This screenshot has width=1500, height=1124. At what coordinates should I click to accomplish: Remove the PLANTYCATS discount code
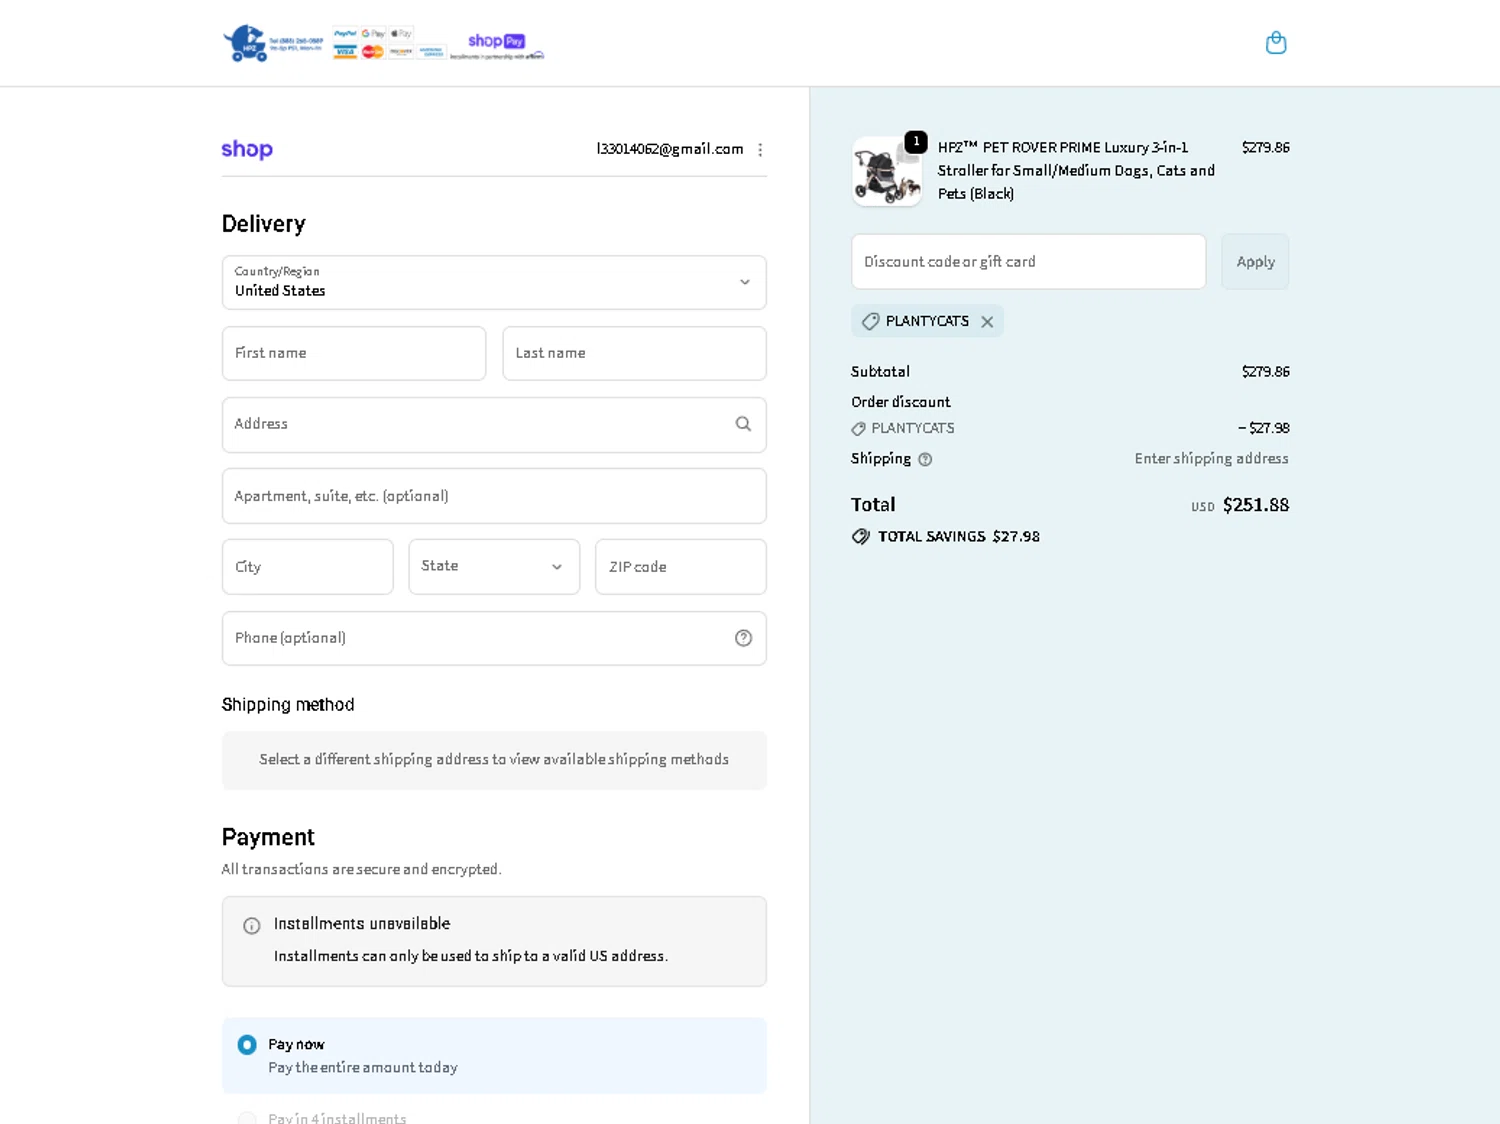tap(987, 322)
